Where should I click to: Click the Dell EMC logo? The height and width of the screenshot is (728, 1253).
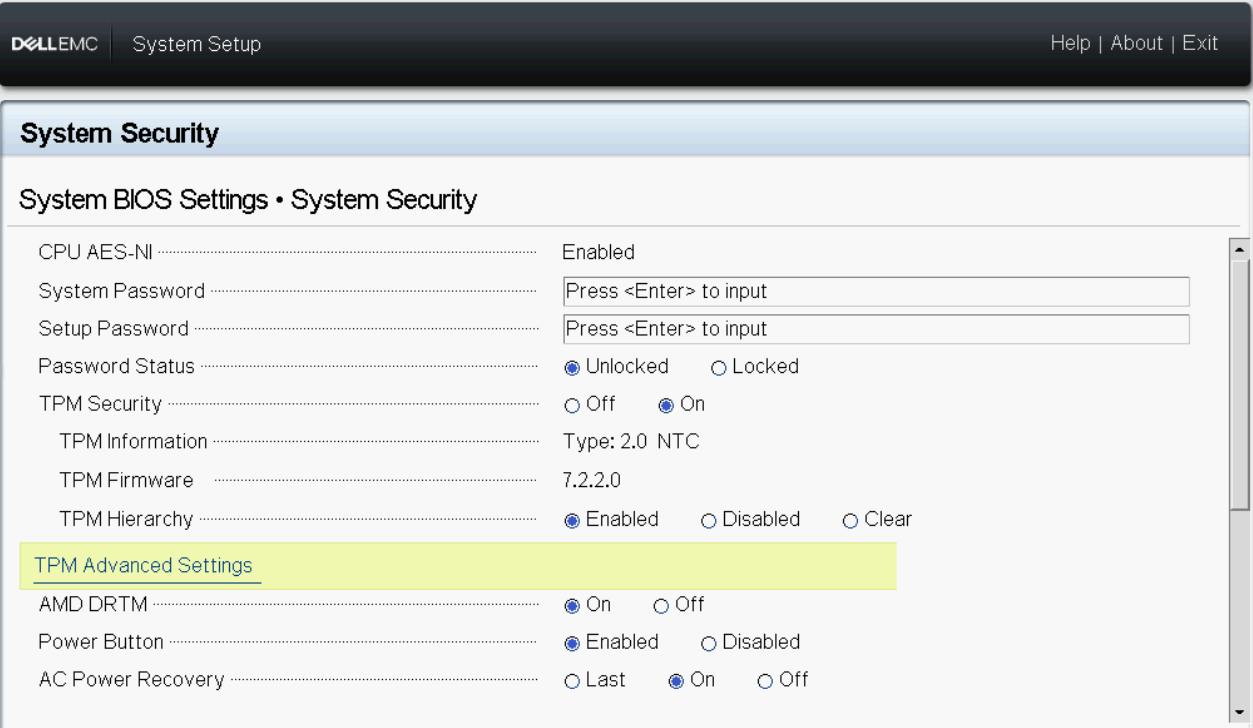pos(55,43)
